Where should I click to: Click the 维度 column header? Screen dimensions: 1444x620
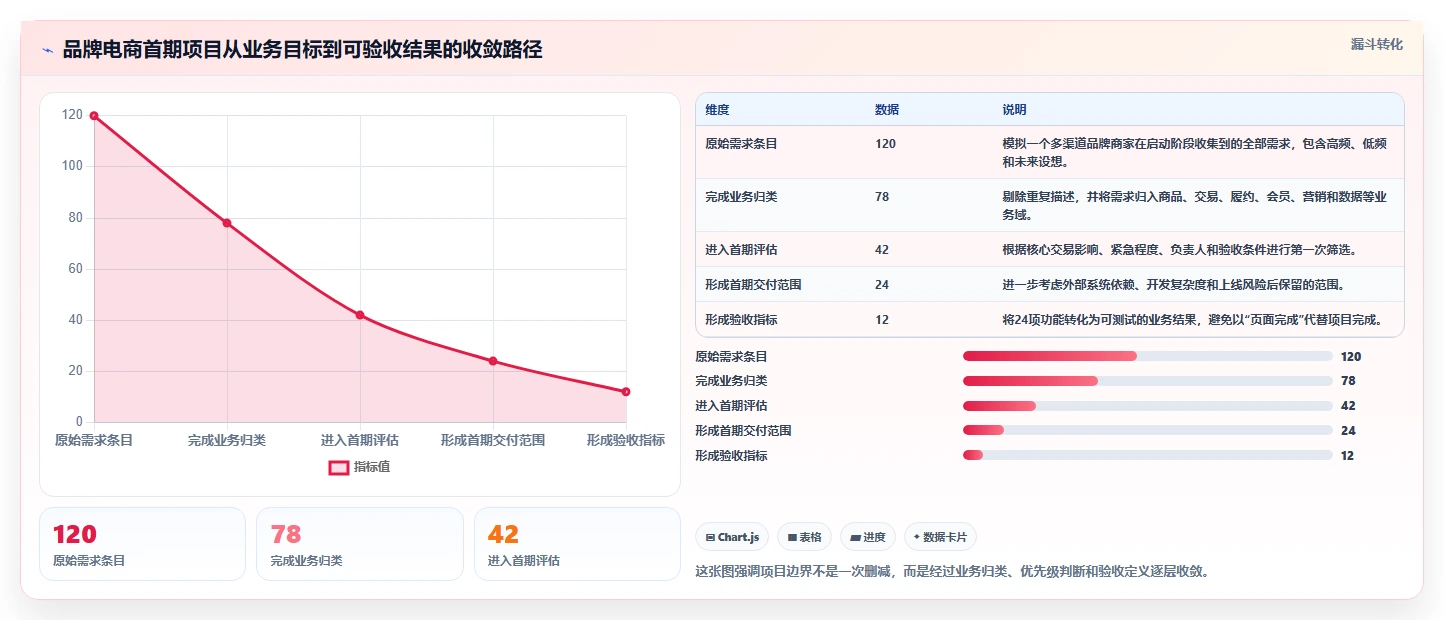point(717,110)
